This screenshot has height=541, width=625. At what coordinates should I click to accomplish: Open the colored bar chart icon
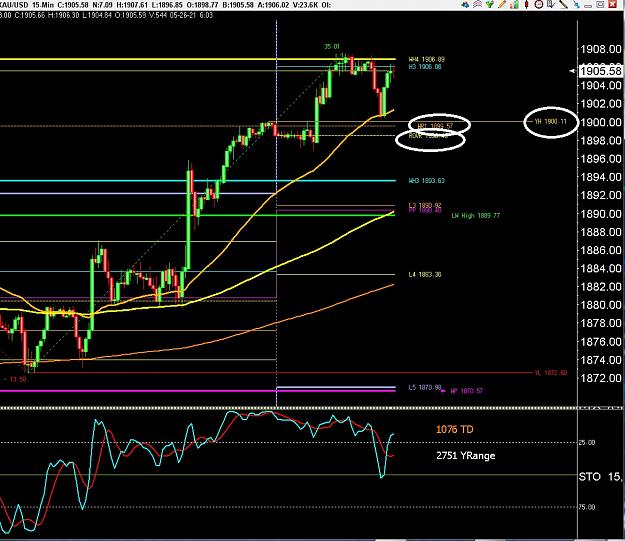(515, 5)
